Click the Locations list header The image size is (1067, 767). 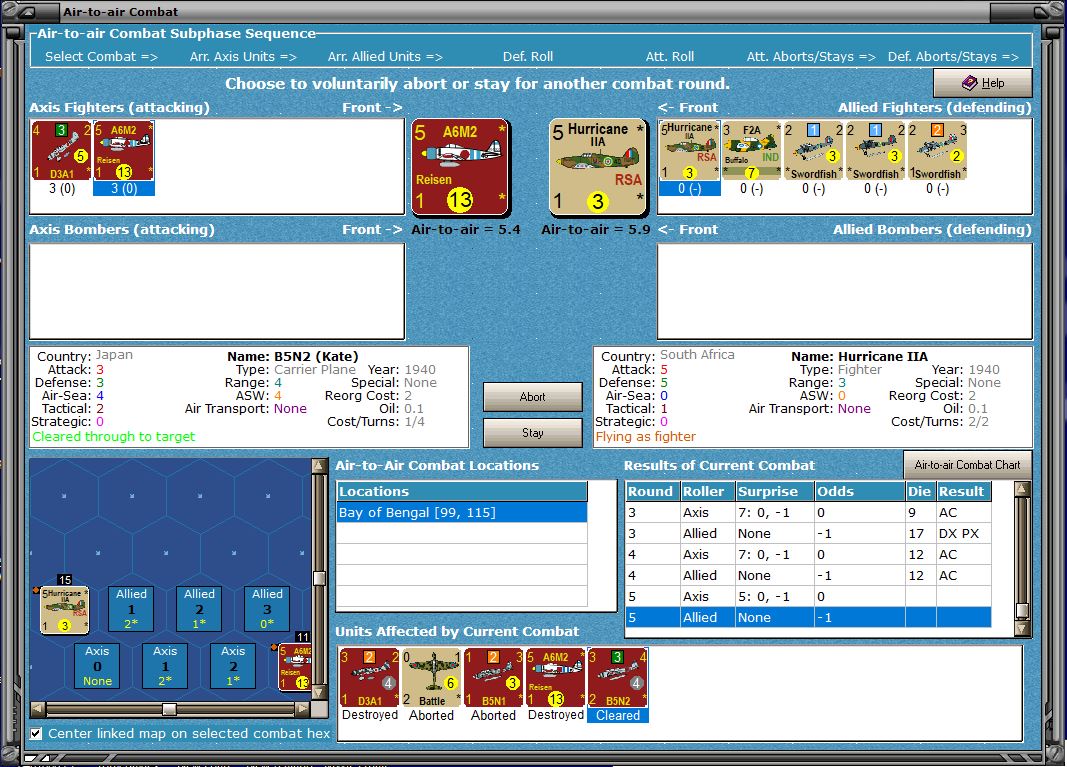[x=462, y=491]
